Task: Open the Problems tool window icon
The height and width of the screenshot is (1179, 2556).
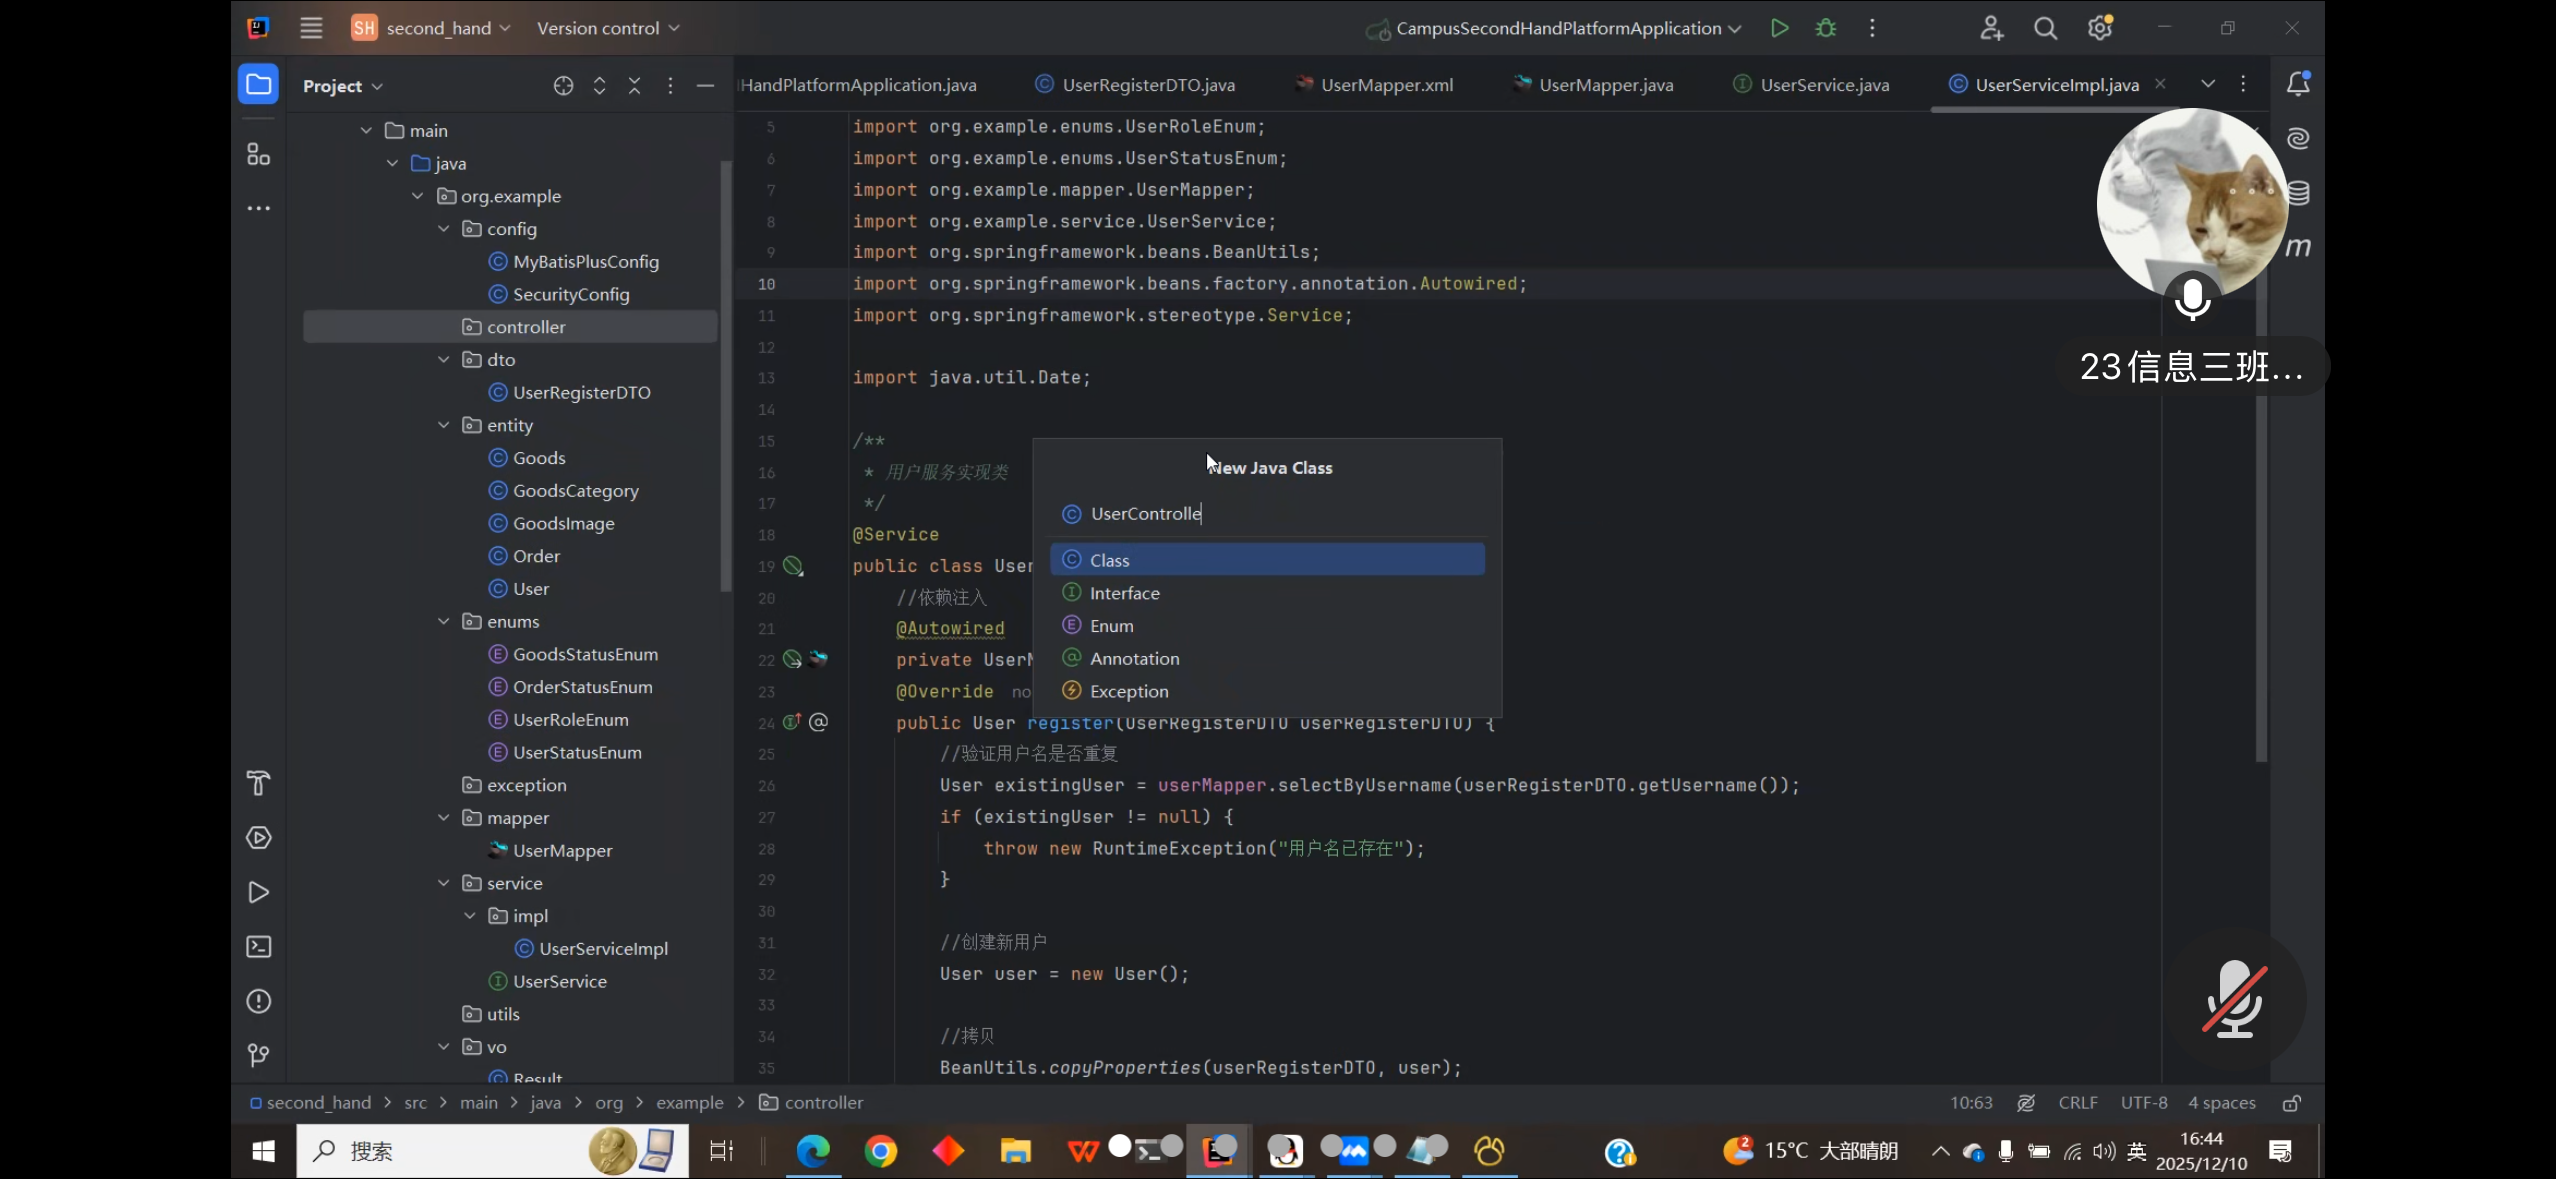Action: (x=258, y=1001)
